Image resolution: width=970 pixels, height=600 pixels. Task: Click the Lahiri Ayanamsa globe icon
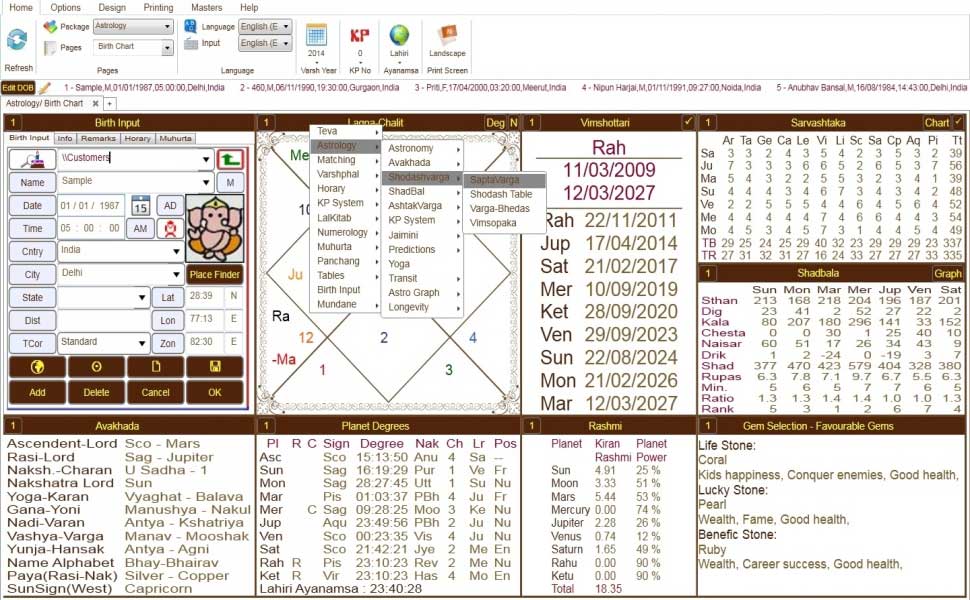click(x=399, y=35)
